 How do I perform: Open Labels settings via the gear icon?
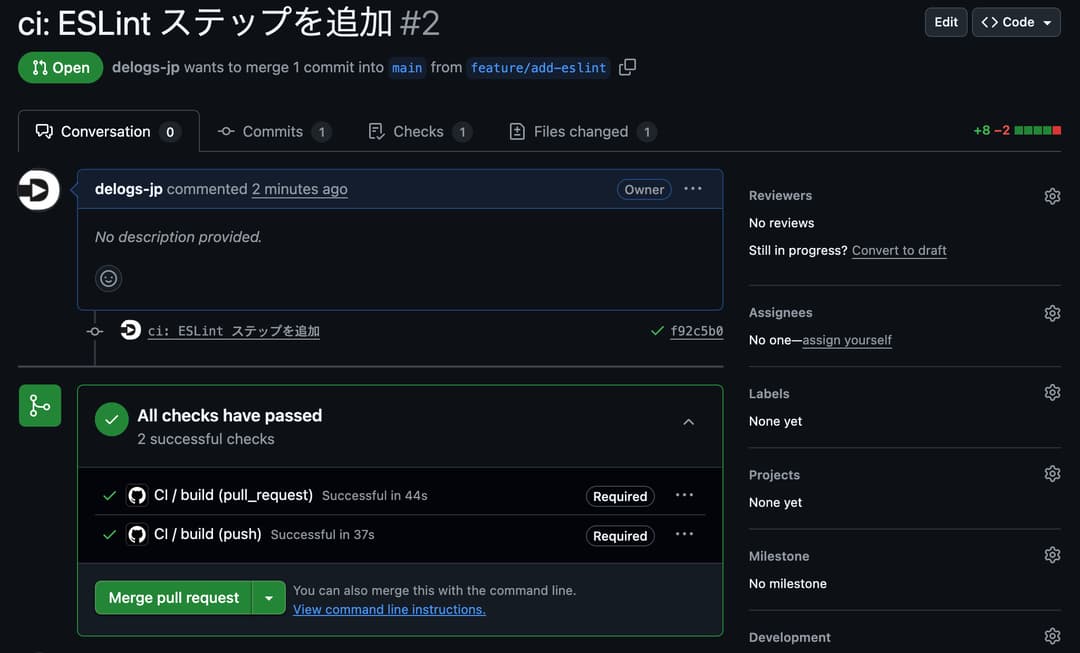click(x=1052, y=392)
